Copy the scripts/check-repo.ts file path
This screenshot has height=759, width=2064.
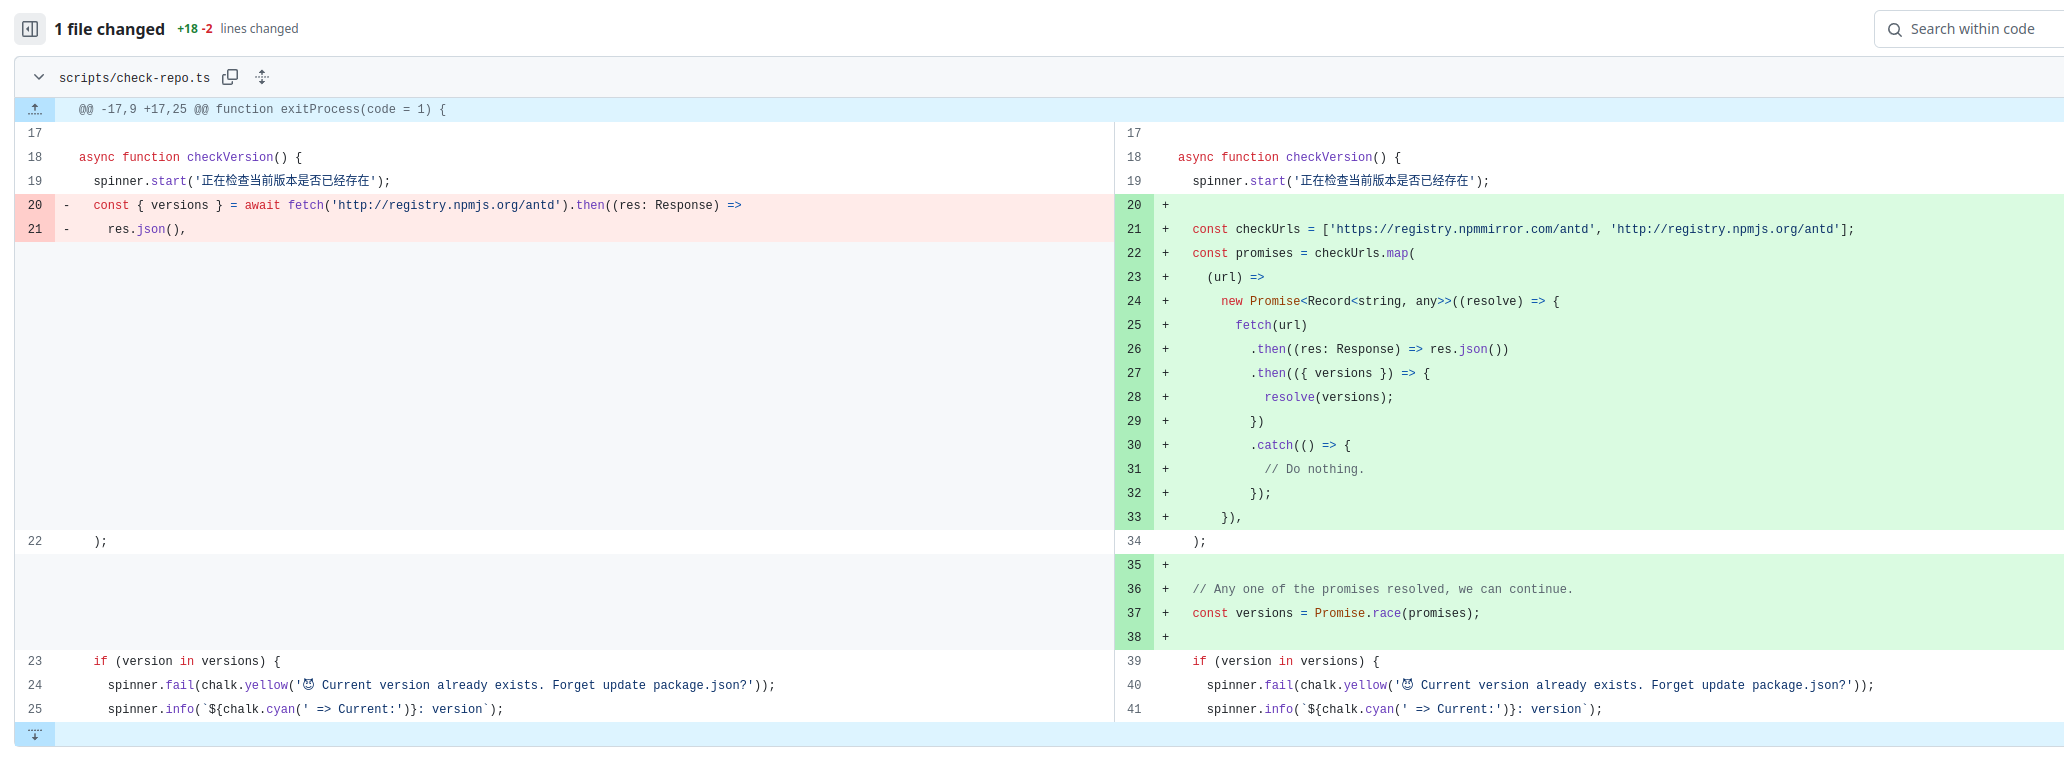pyautogui.click(x=230, y=77)
